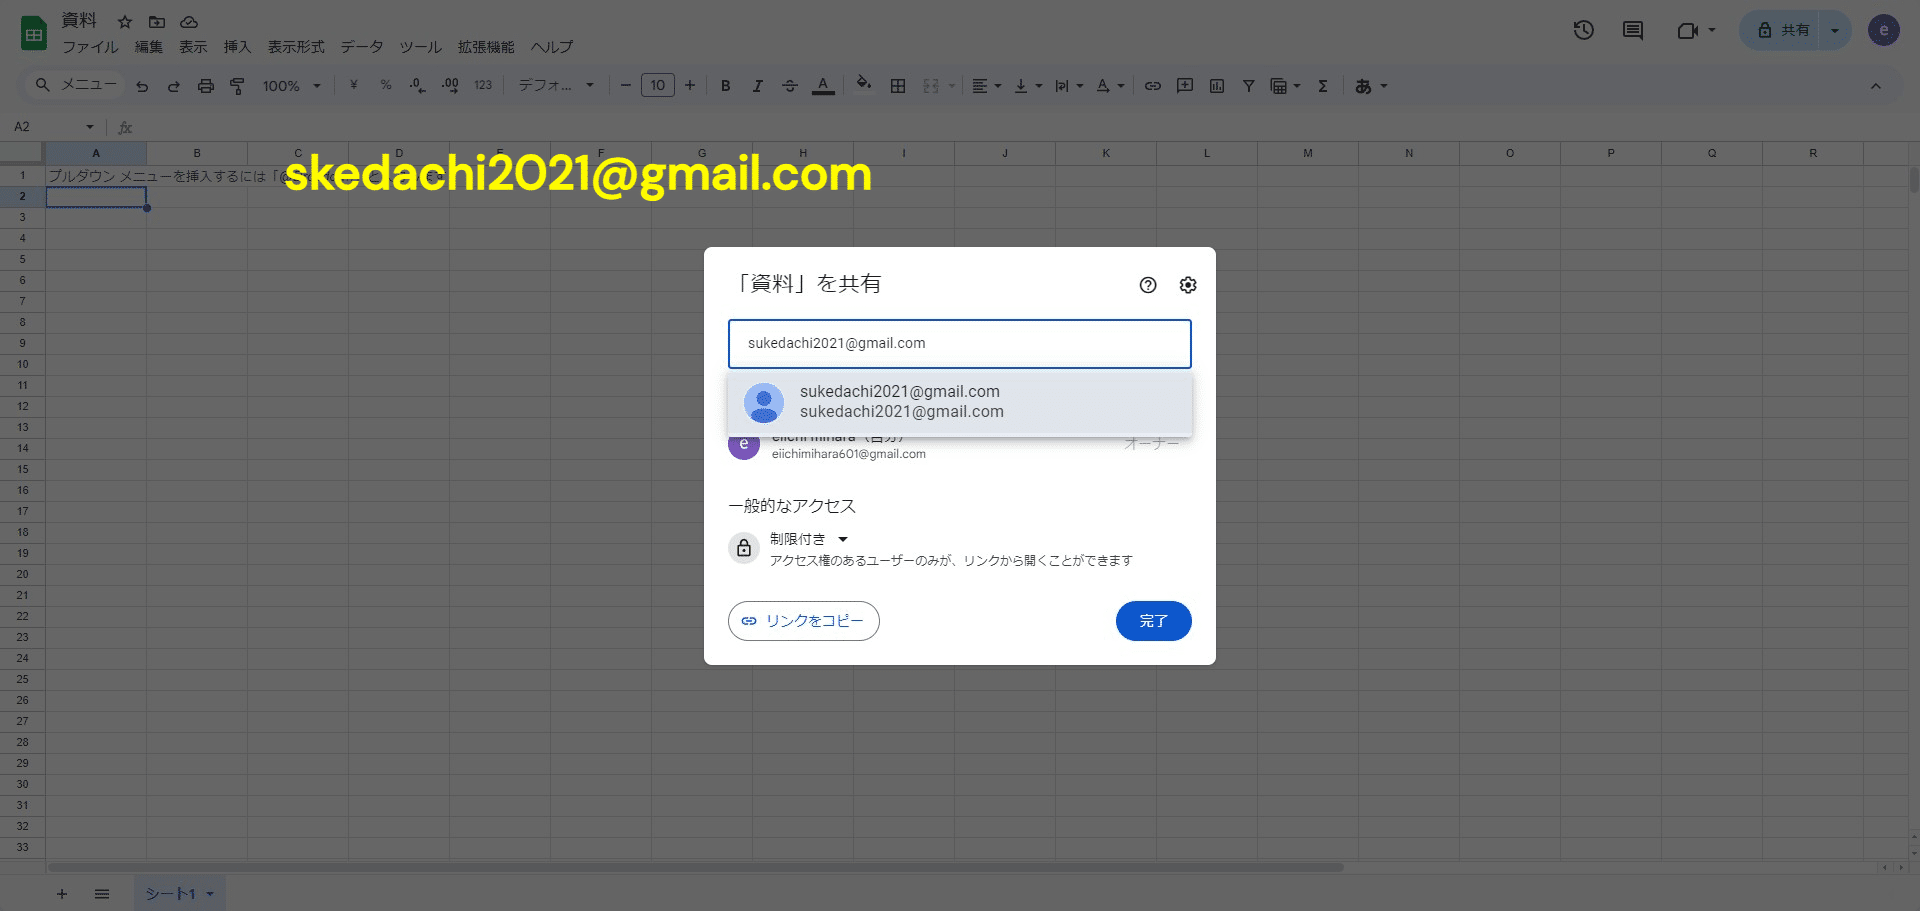Activate the paint format tool
This screenshot has height=911, width=1920.
(x=237, y=86)
